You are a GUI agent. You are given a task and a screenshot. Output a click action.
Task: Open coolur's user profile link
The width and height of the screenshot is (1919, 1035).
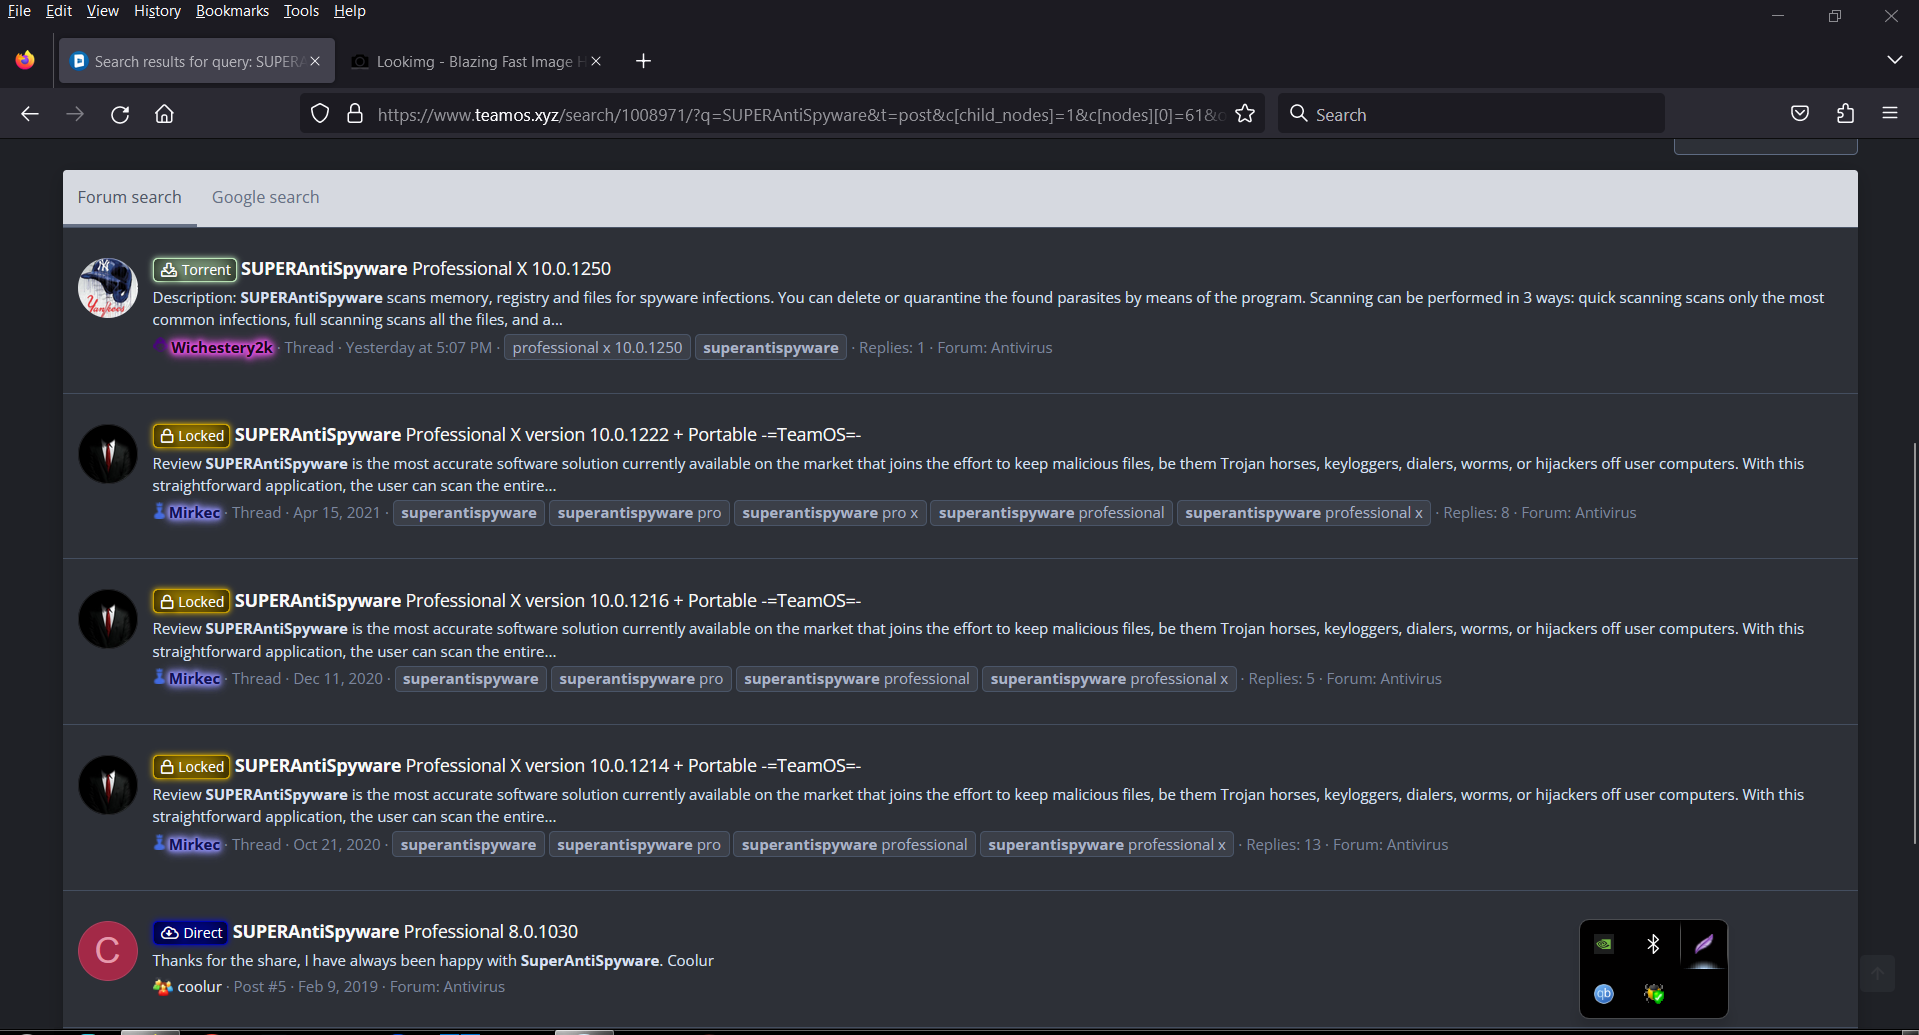[199, 987]
